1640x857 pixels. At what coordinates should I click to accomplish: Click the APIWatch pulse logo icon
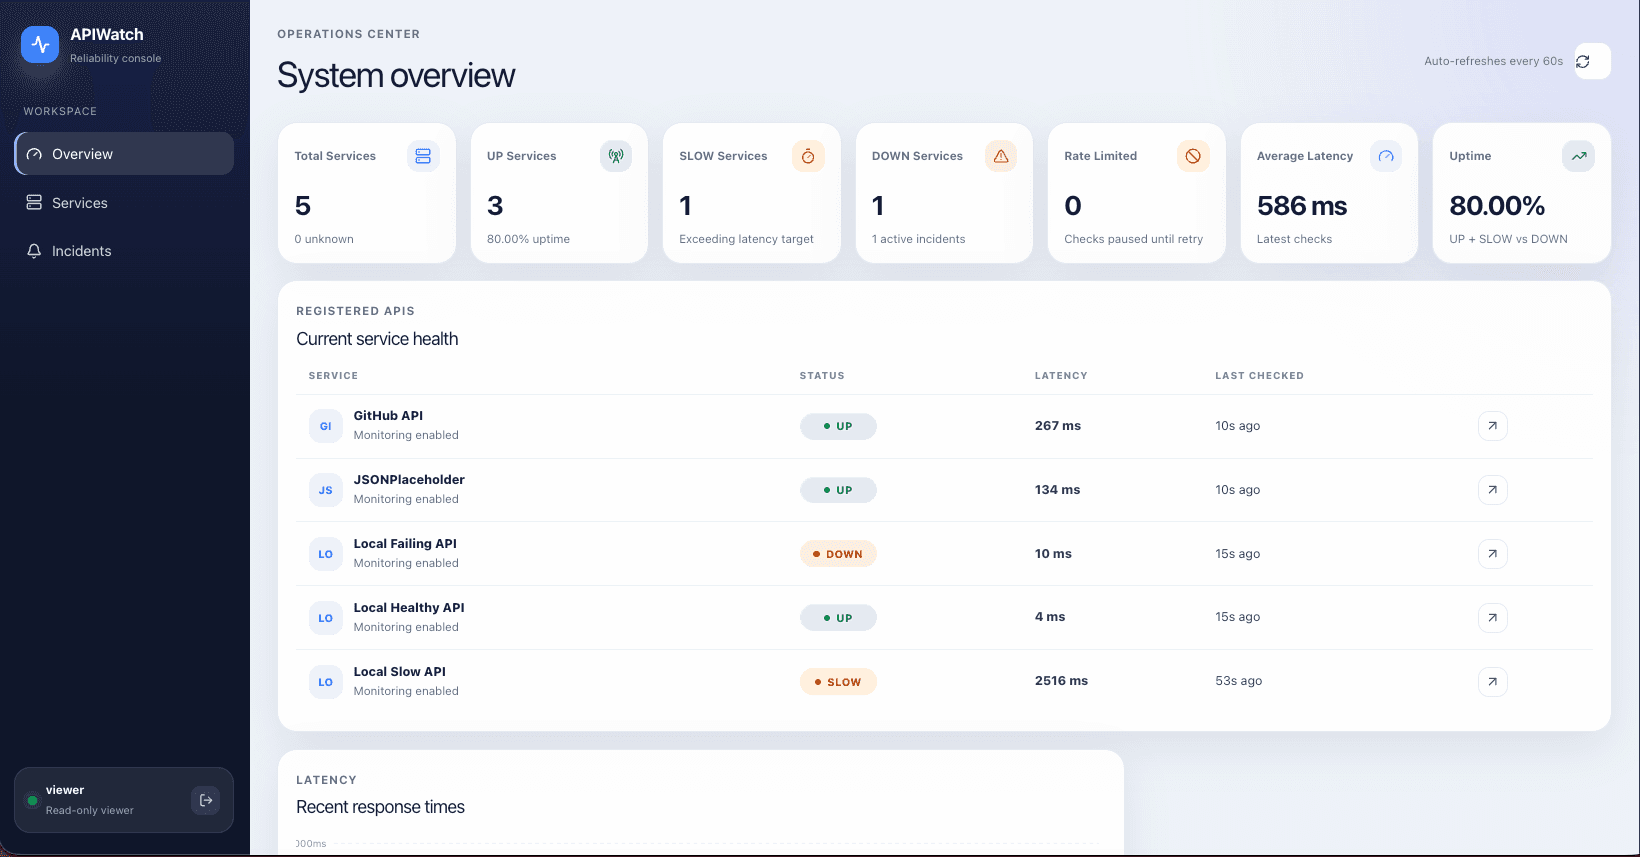pyautogui.click(x=40, y=45)
